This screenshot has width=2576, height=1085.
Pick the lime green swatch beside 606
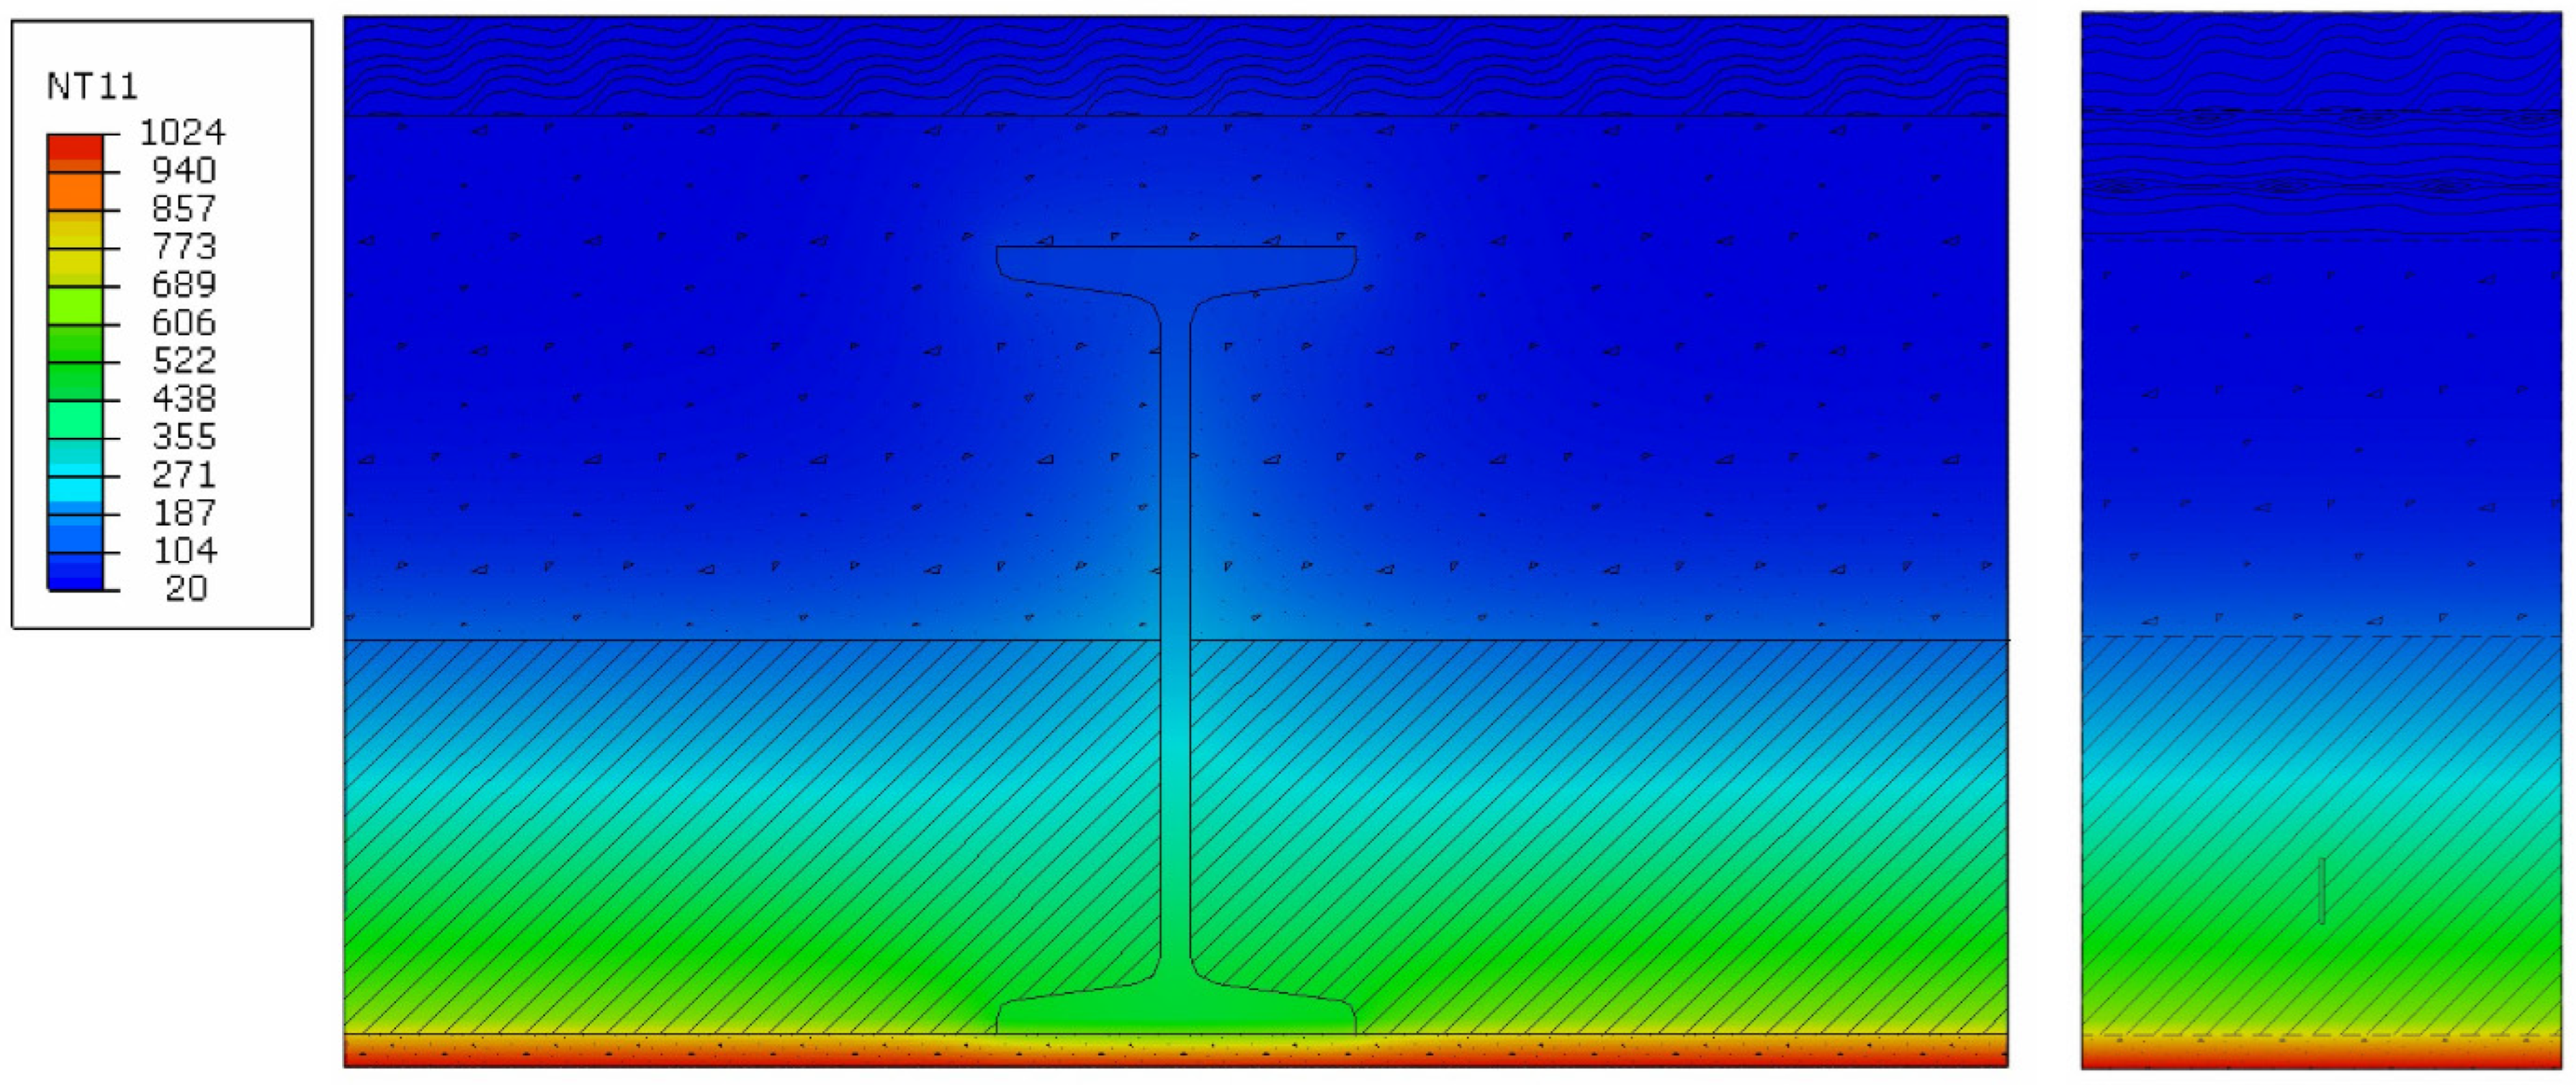point(75,305)
